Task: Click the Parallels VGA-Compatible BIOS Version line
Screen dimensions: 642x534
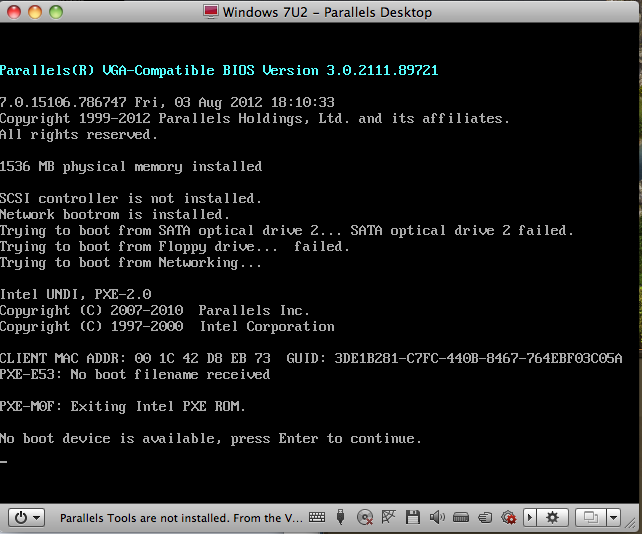Action: pos(219,70)
